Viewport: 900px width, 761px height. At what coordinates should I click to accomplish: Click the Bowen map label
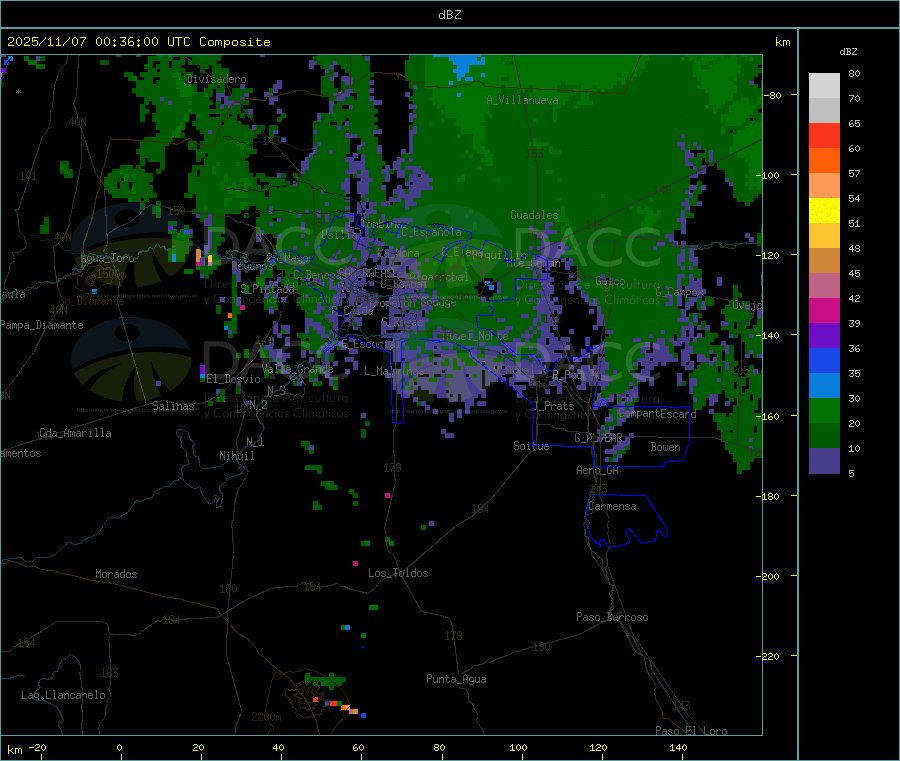[x=665, y=447]
